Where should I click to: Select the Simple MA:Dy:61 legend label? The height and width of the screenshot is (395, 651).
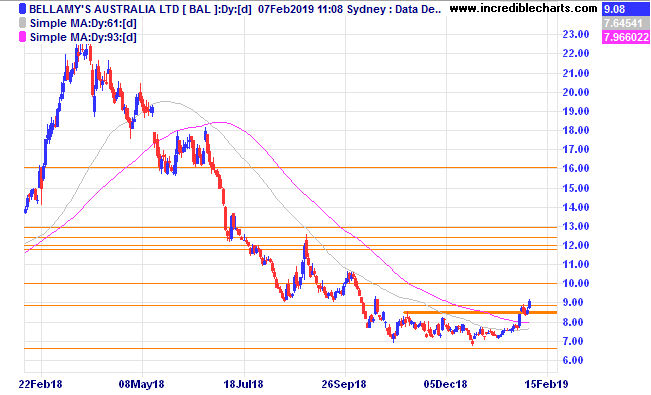point(83,23)
